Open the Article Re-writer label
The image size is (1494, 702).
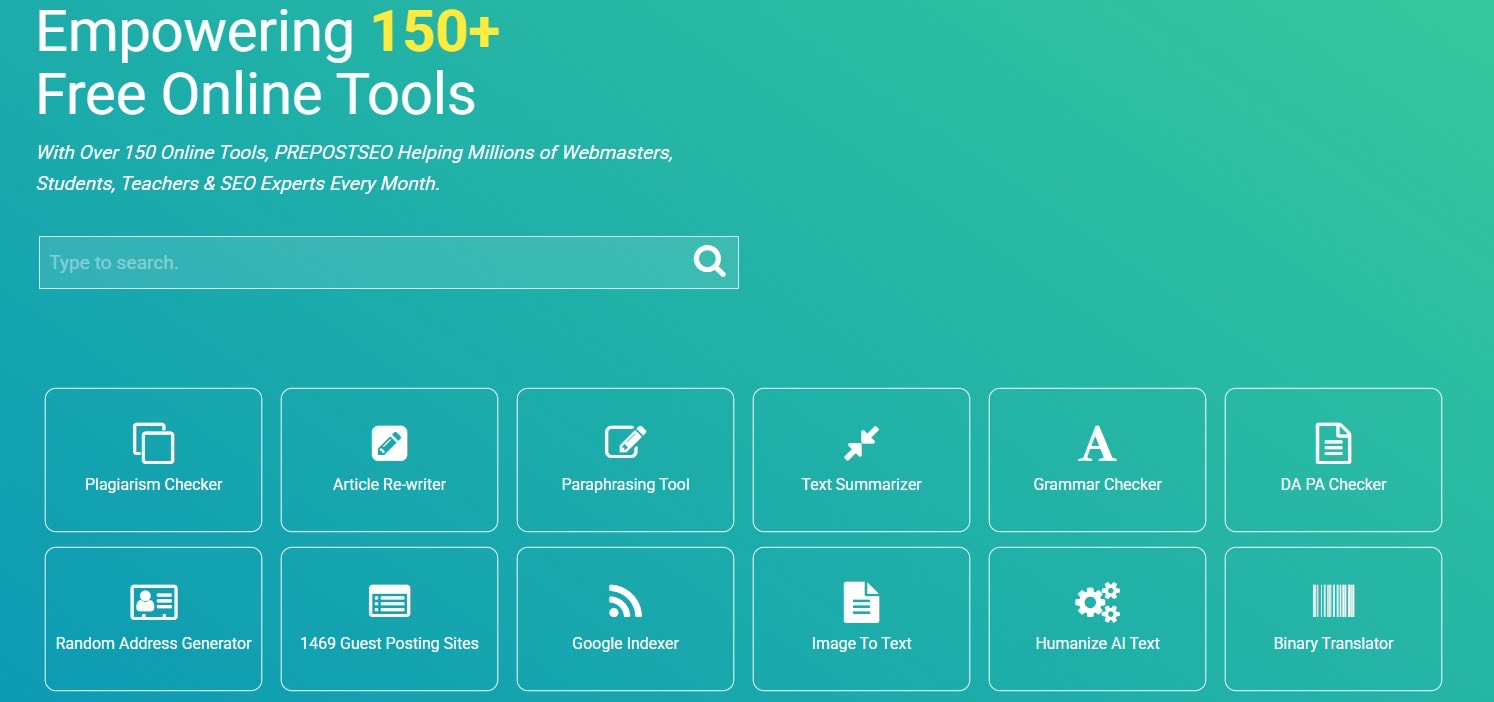389,484
